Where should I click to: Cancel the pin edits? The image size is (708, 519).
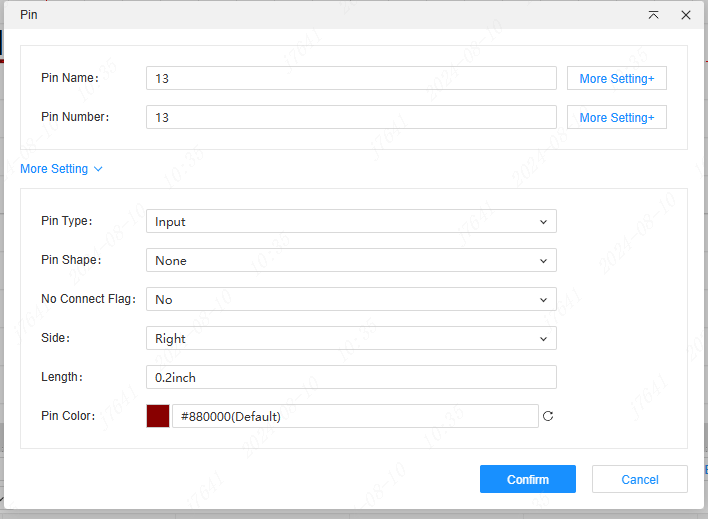pos(639,479)
